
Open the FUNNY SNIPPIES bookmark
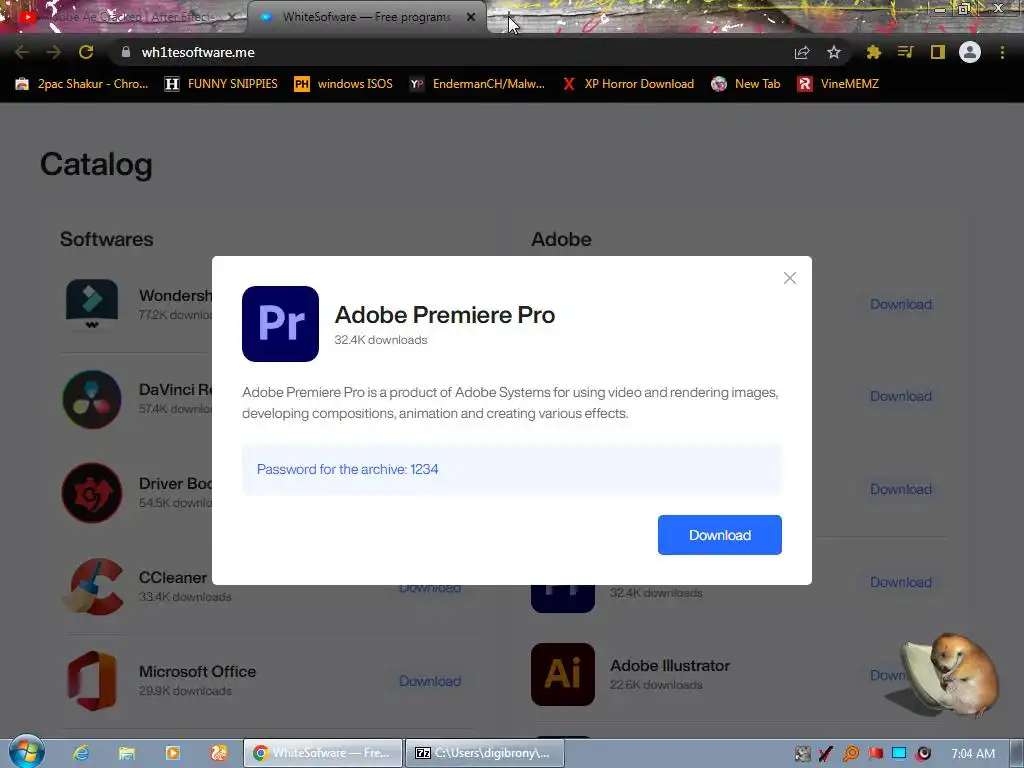(x=221, y=84)
